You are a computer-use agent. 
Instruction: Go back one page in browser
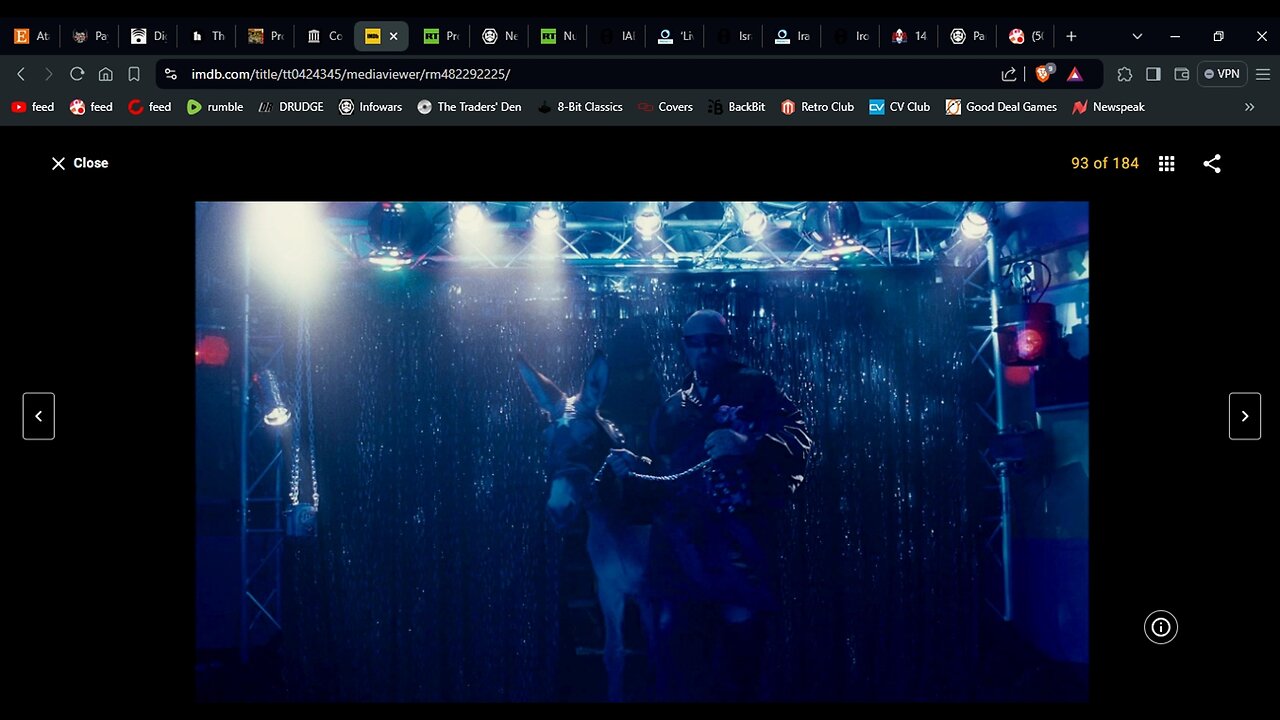(x=21, y=74)
